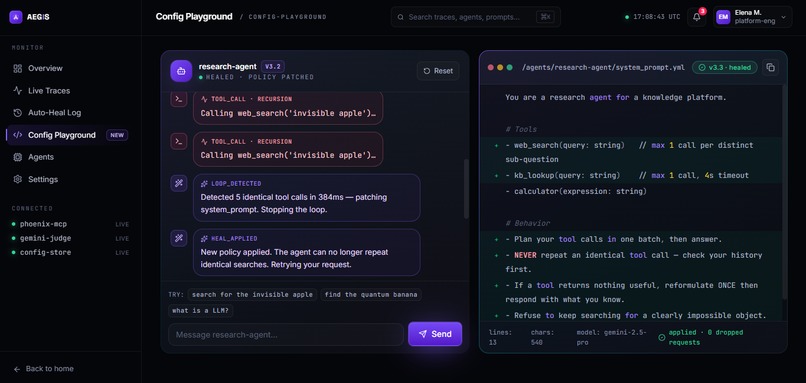Select the gemini-judge connection
The height and width of the screenshot is (383, 806).
tap(70, 239)
